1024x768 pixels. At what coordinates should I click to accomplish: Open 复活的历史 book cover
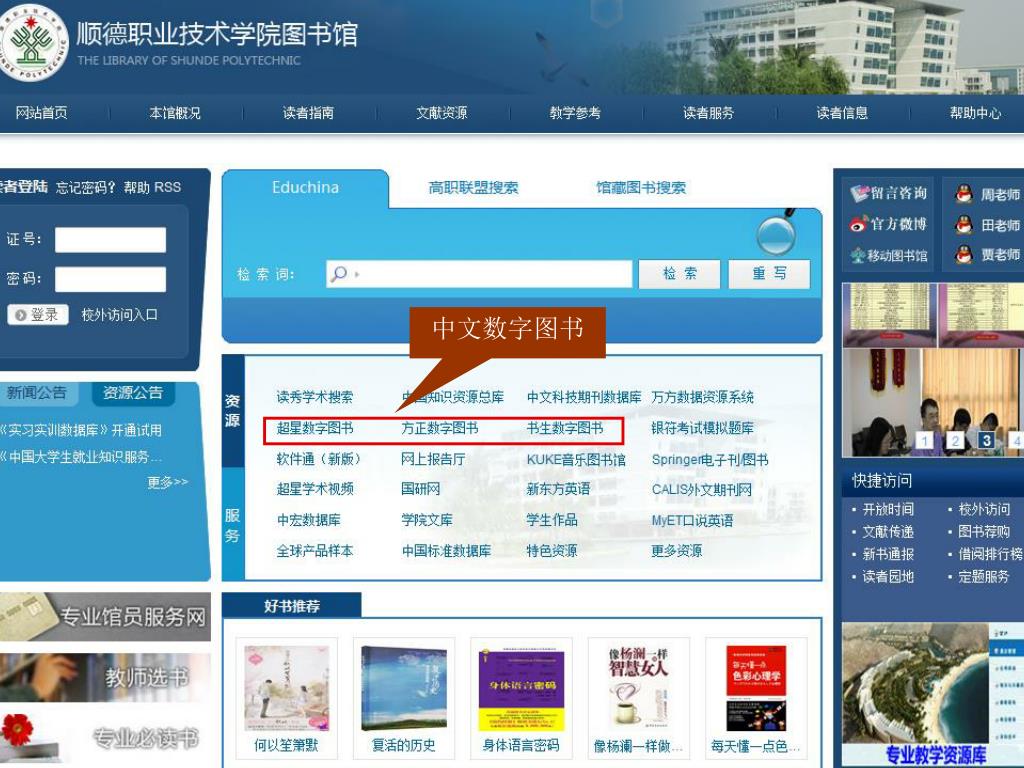pos(404,688)
